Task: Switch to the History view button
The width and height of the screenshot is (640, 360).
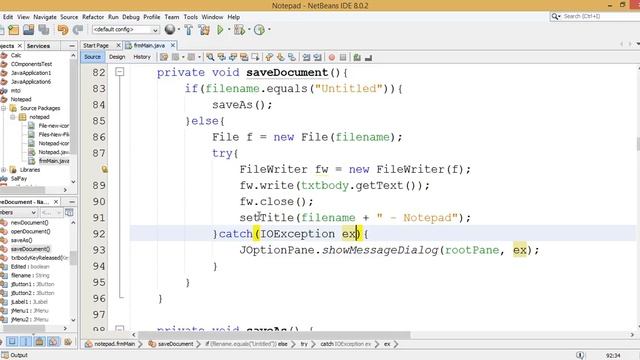Action: pyautogui.click(x=142, y=57)
